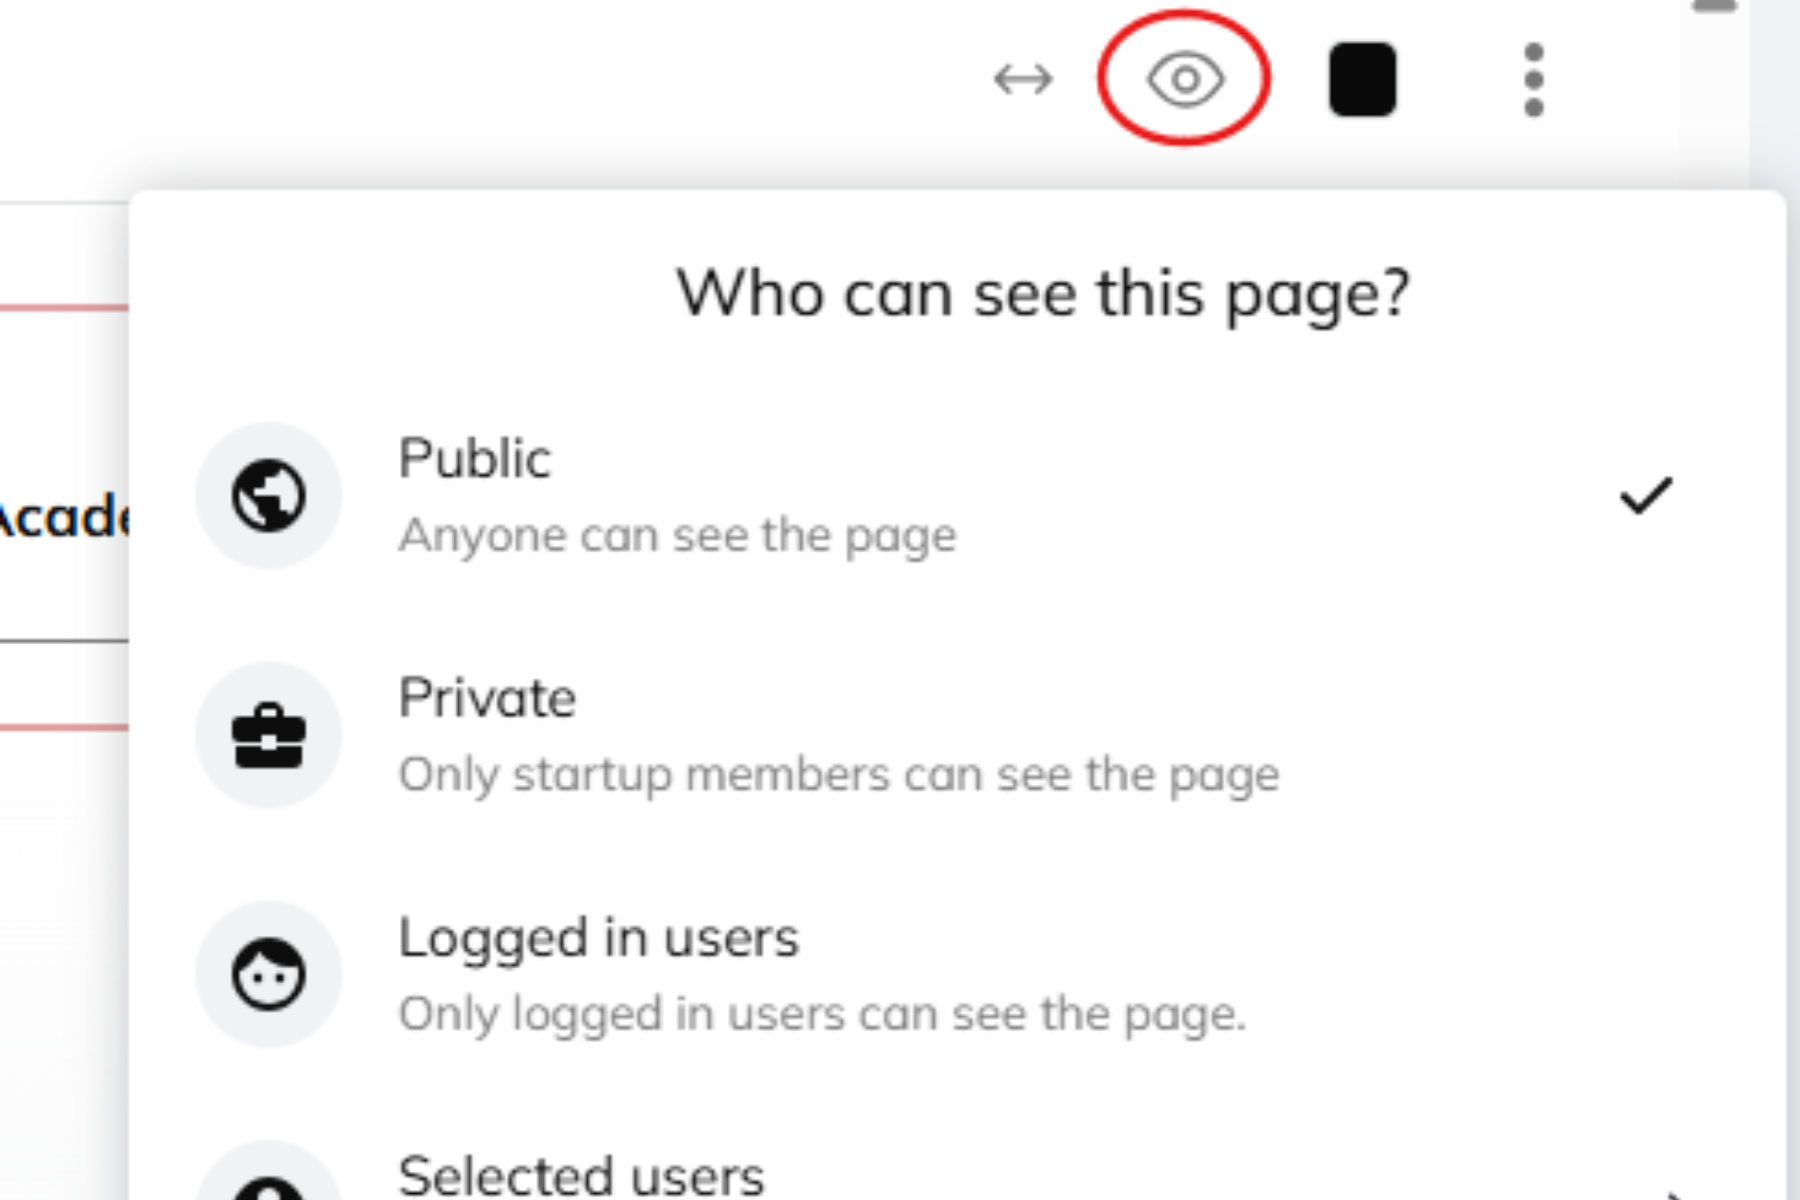
Task: Click the eye visibility icon
Action: pos(1185,79)
